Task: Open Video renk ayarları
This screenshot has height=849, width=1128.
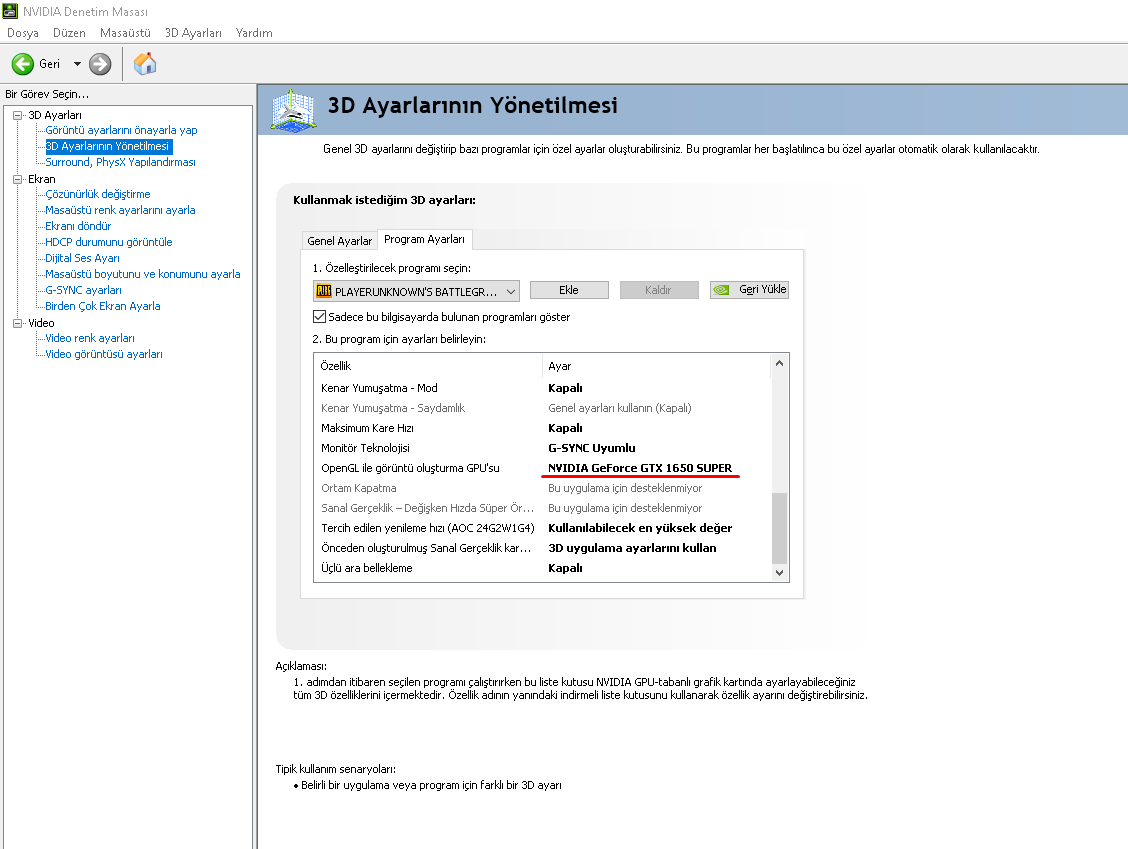Action: coord(90,338)
